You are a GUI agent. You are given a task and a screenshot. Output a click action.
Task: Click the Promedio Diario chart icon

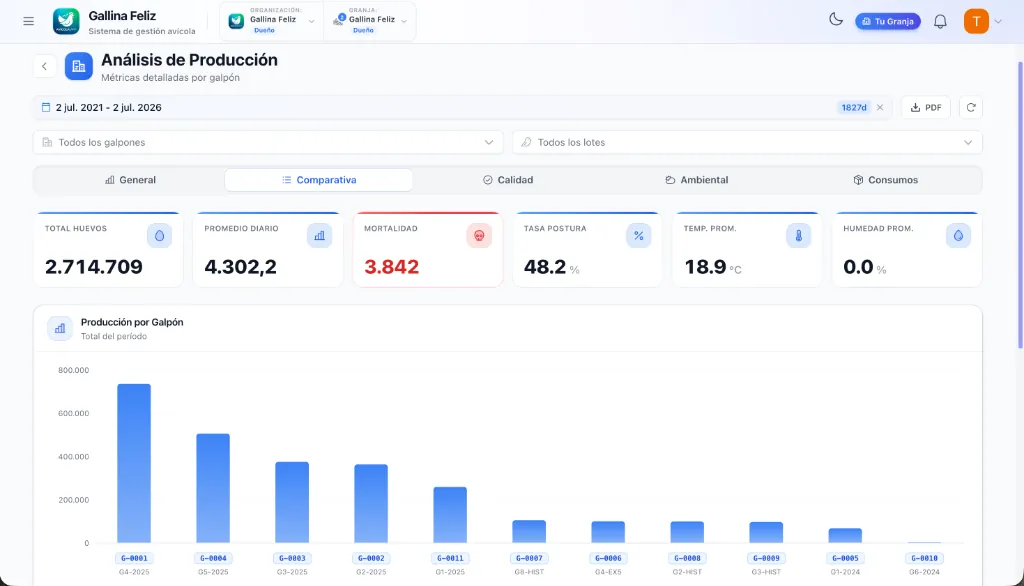pyautogui.click(x=319, y=236)
